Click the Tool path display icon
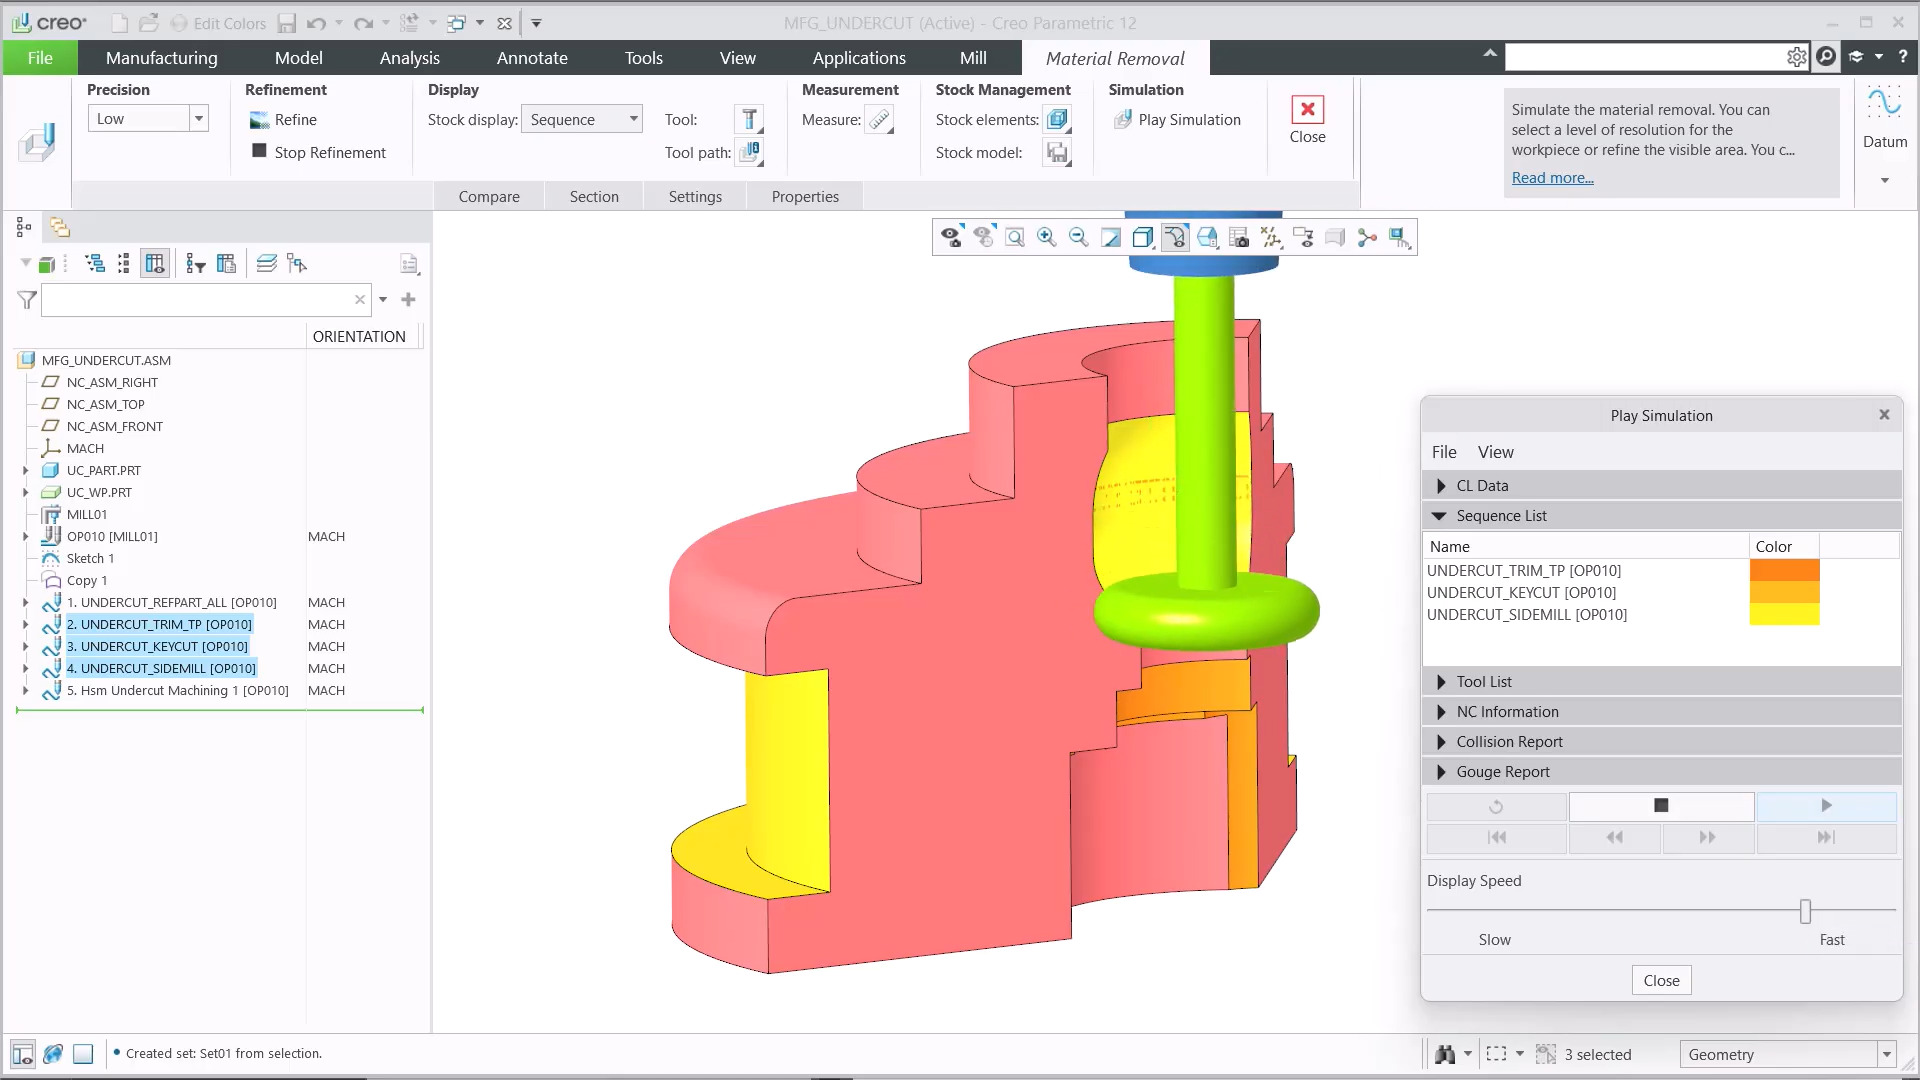 [x=750, y=152]
